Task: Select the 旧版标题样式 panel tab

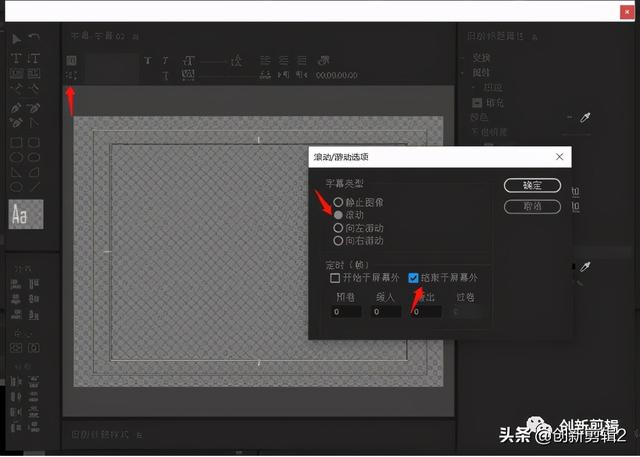Action: [x=100, y=435]
